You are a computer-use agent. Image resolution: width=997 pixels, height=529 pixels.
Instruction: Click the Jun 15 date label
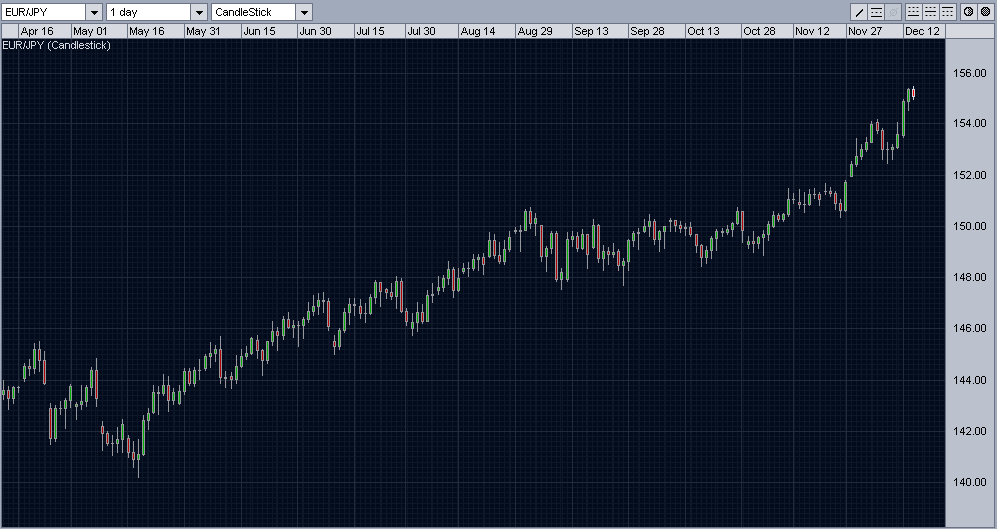coord(259,31)
